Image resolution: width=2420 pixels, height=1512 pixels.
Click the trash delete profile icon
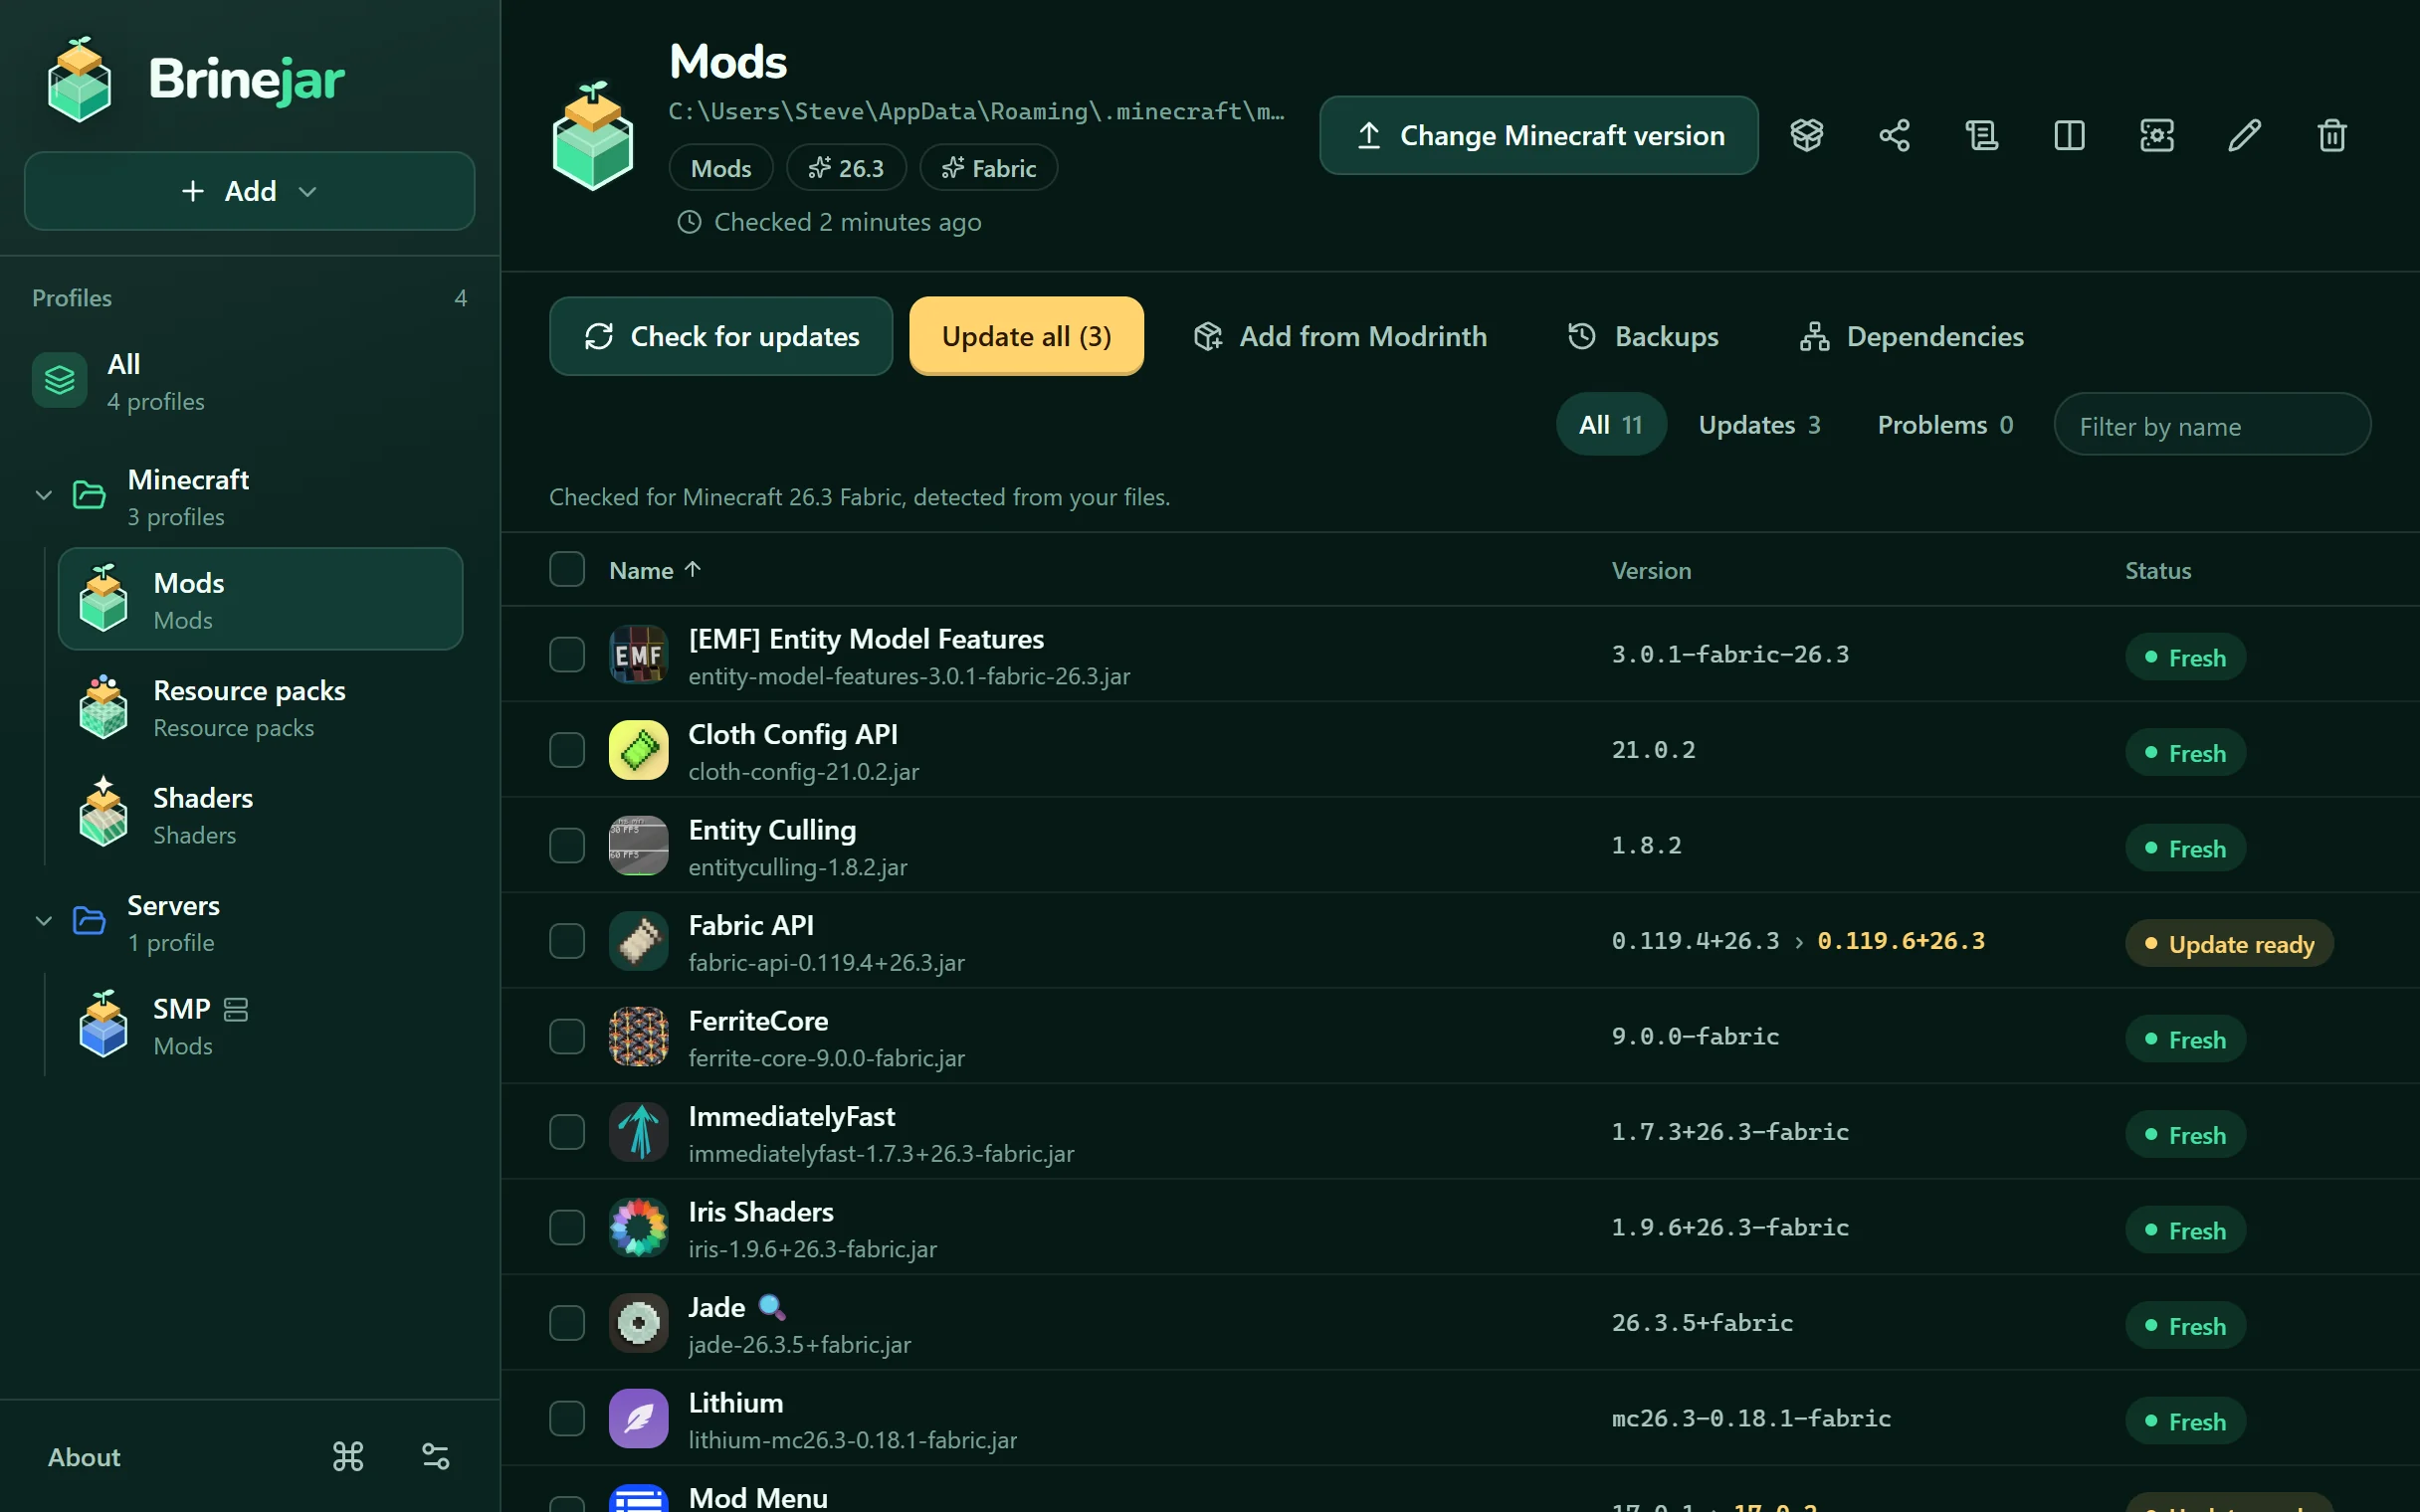coord(2332,135)
